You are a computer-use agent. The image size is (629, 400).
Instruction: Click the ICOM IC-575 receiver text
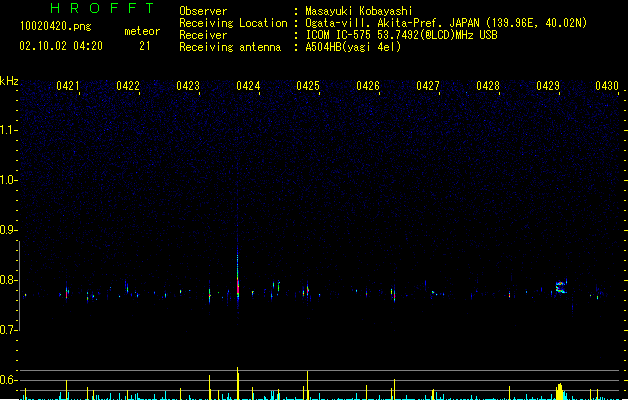tap(401, 35)
